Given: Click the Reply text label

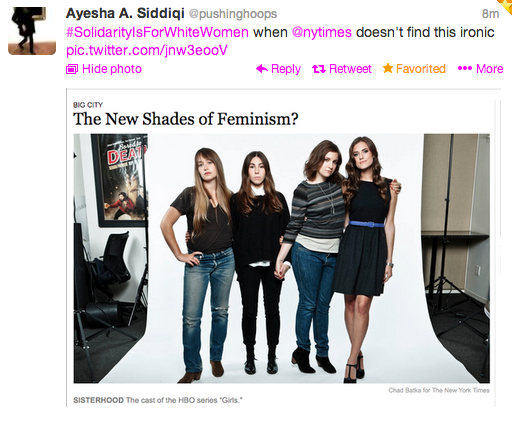Looking at the screenshot, I should point(286,69).
